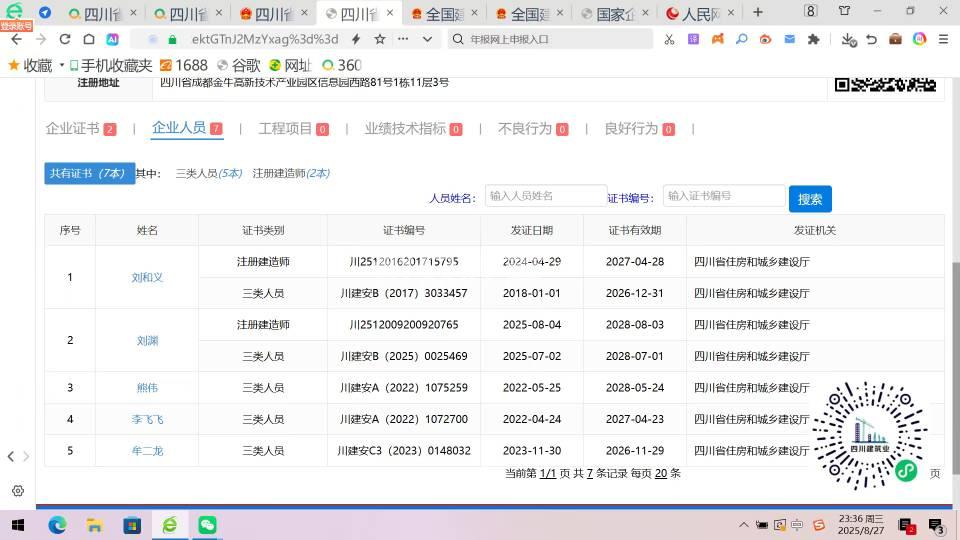The image size is (960, 540).
Task: Open the downloads icon in toolbar
Action: (x=847, y=39)
